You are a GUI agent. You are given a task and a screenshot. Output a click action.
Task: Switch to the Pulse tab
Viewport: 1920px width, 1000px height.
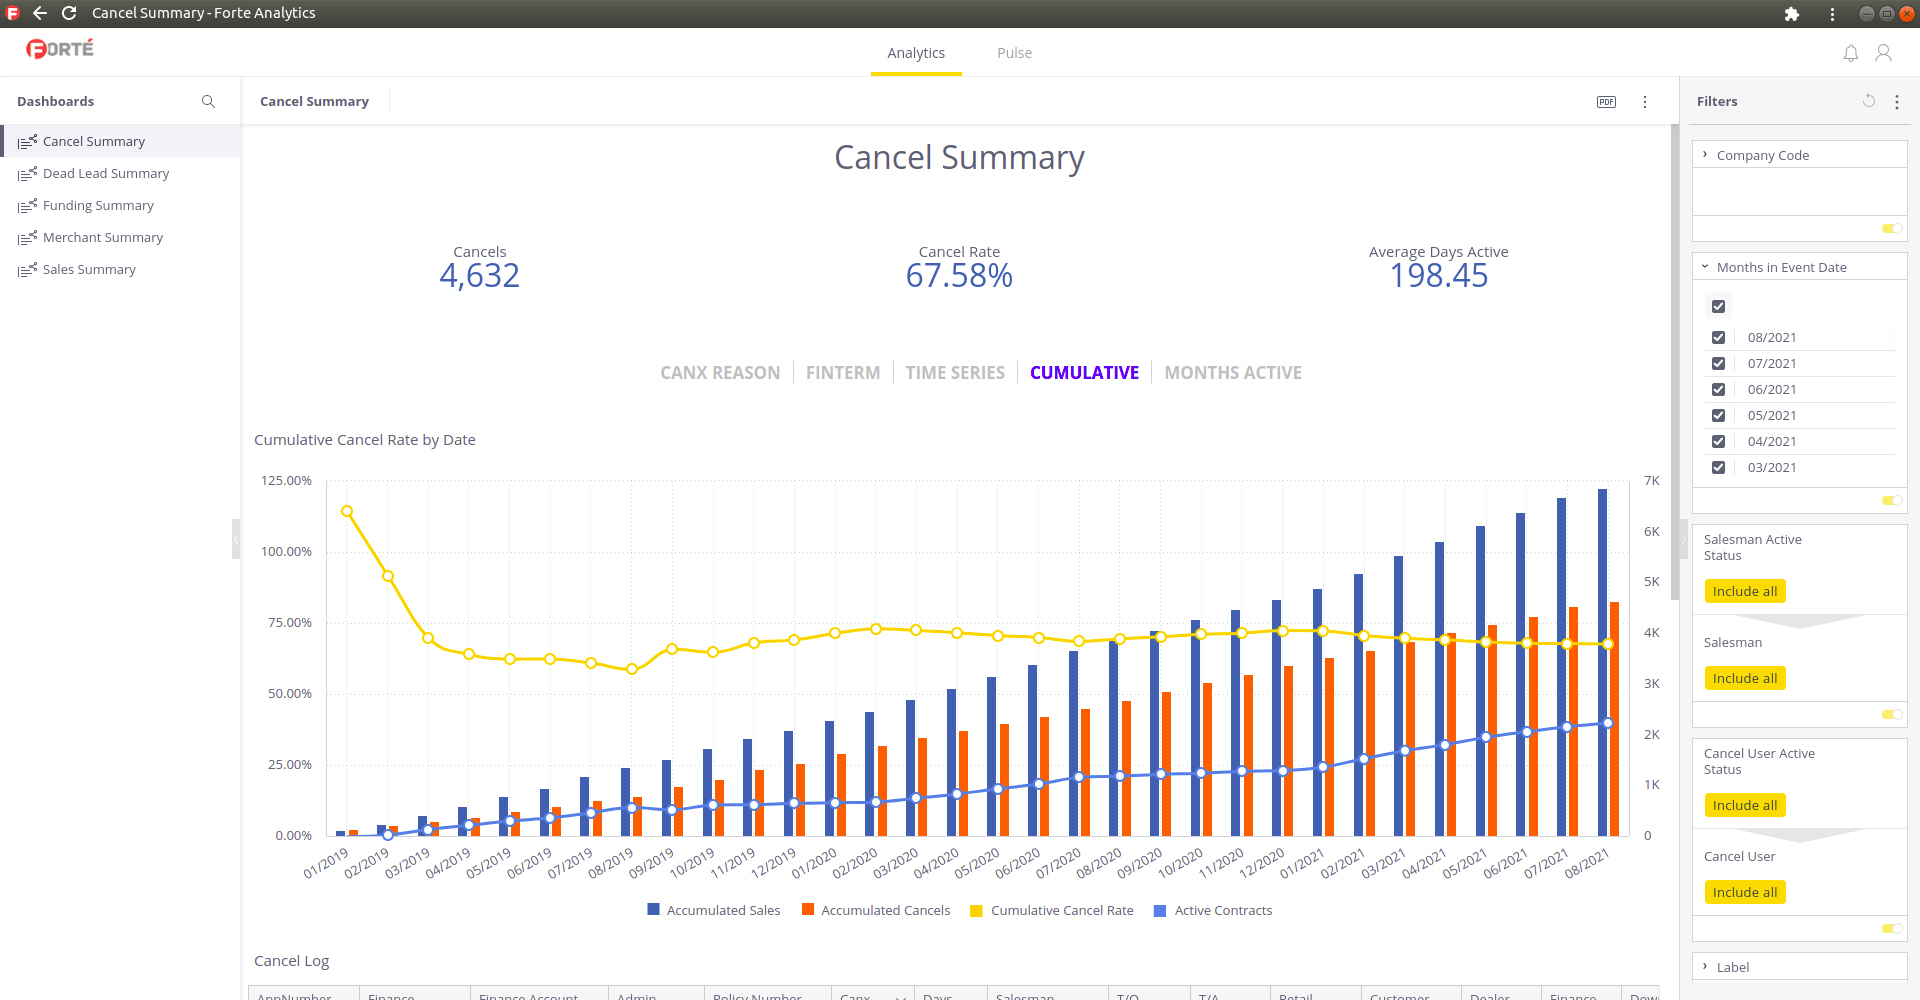[x=1014, y=53]
